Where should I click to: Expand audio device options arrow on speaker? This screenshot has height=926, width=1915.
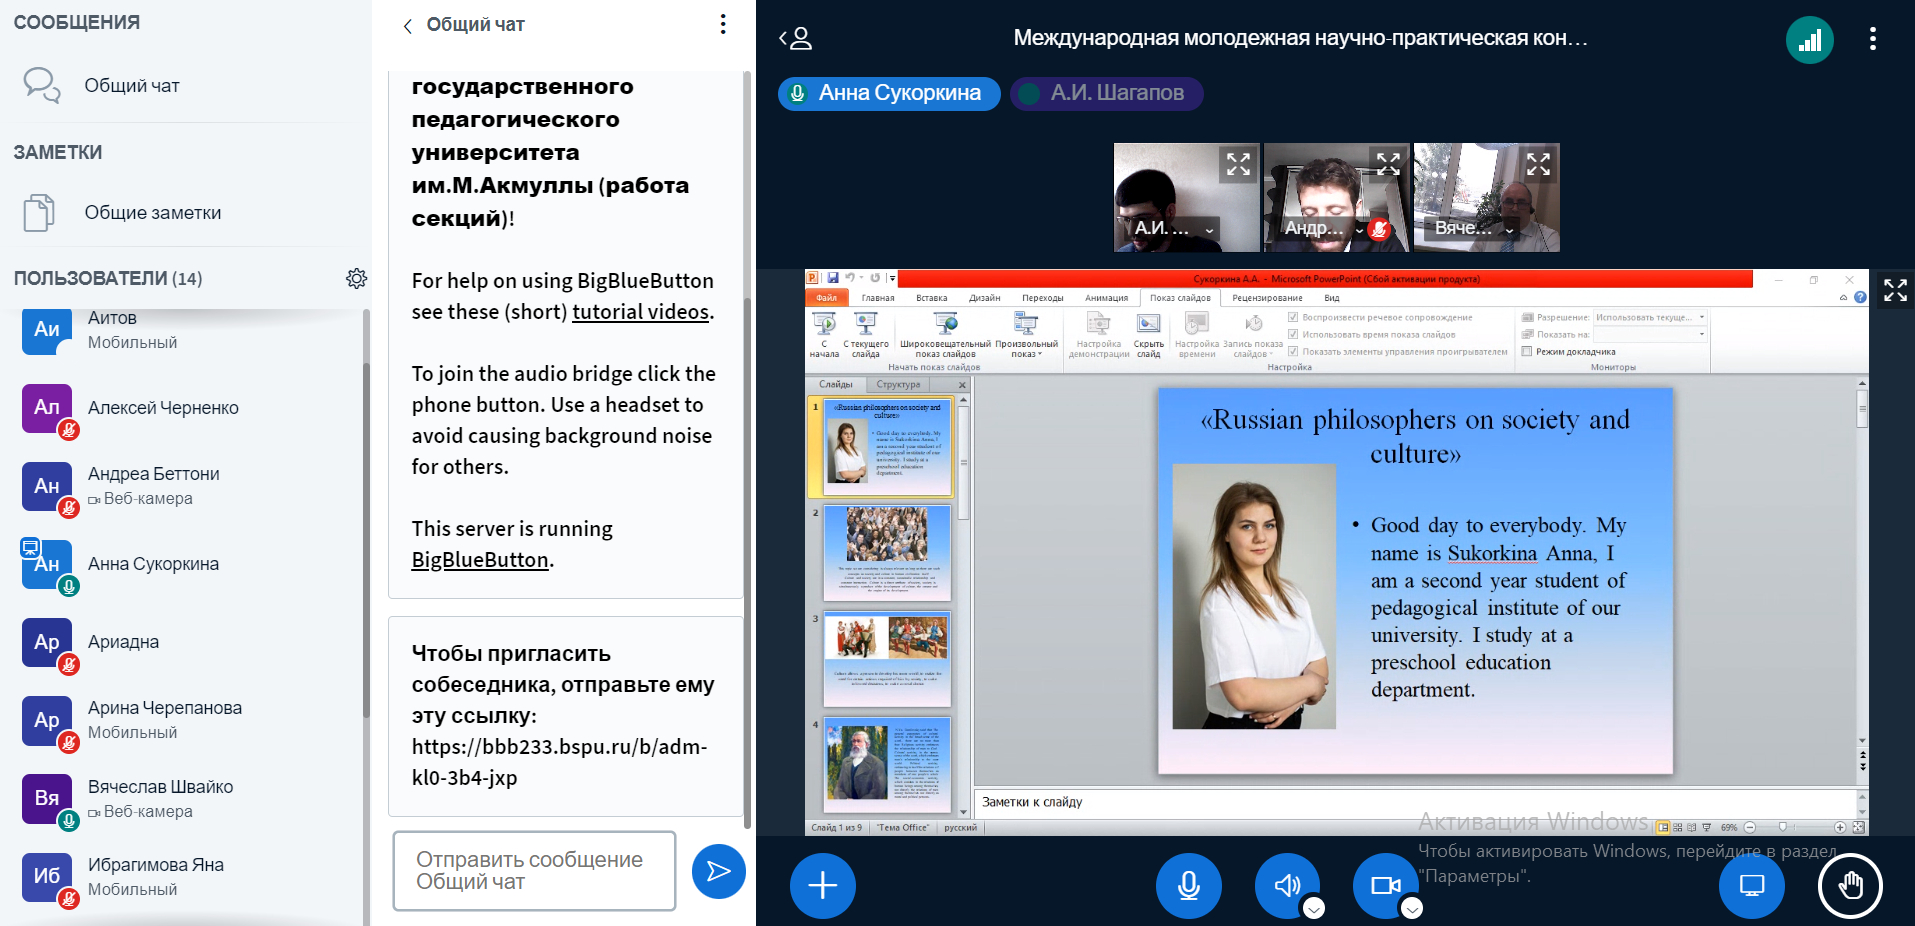1314,908
